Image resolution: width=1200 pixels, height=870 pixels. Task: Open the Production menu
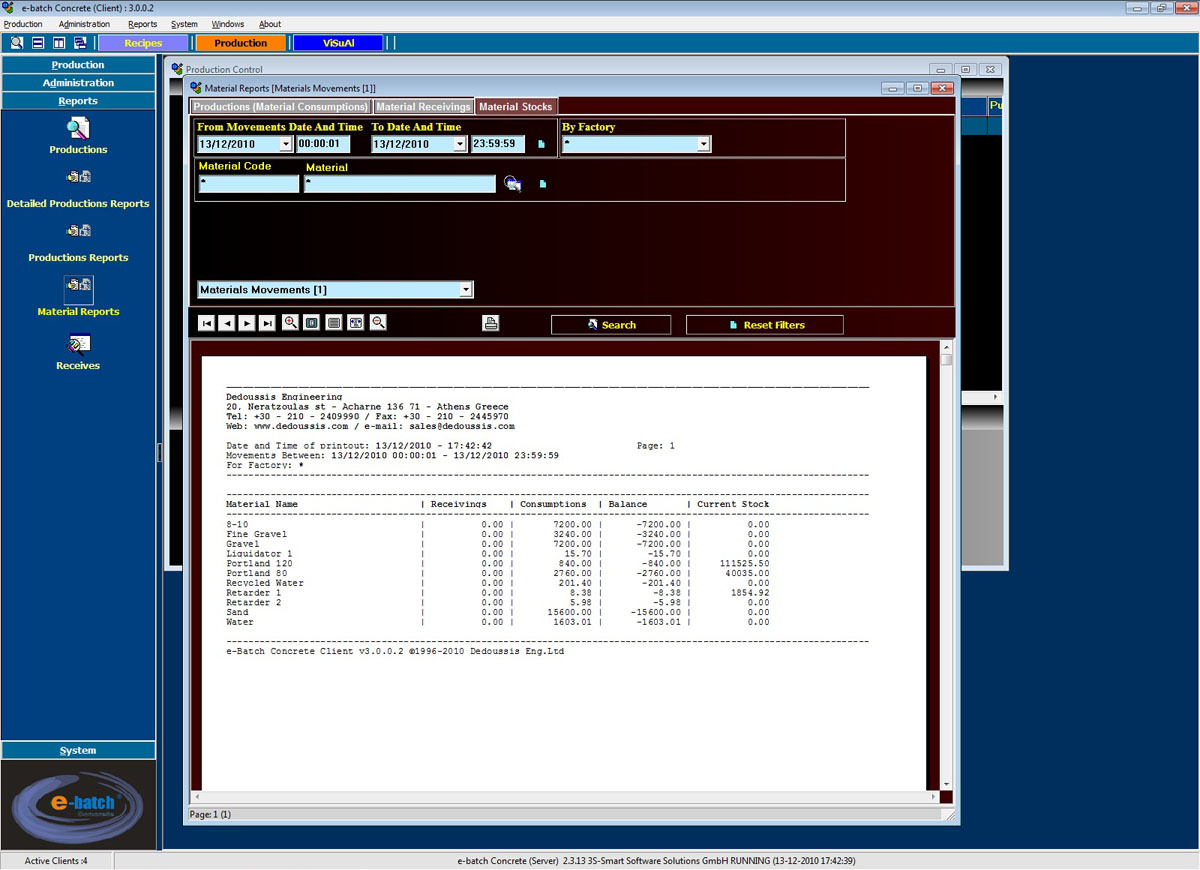[23, 24]
